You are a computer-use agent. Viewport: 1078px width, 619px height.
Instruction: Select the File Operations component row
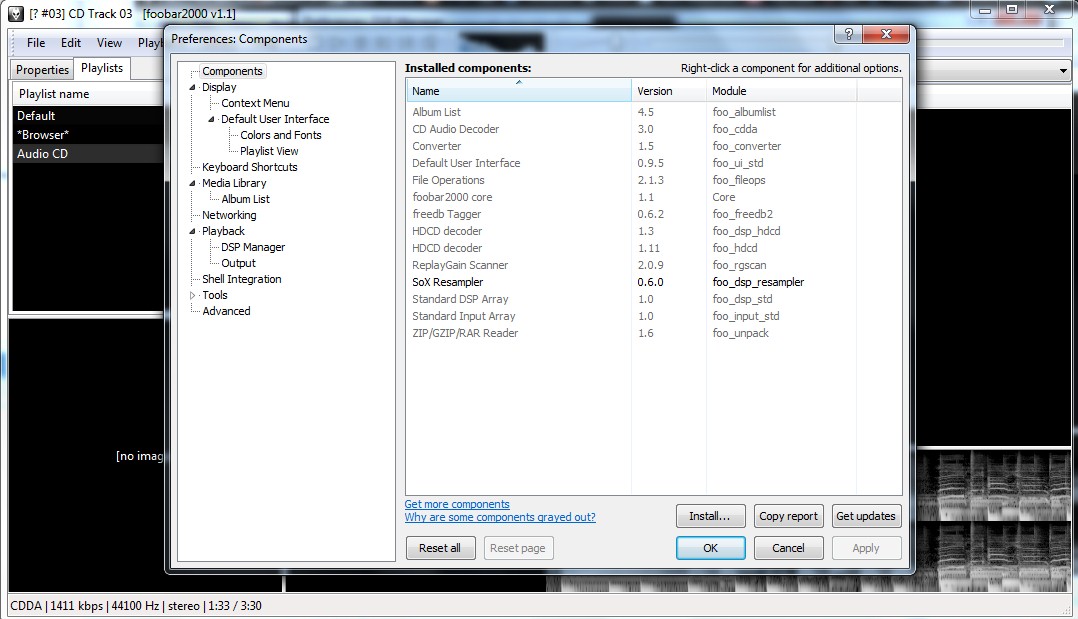[x=653, y=180]
